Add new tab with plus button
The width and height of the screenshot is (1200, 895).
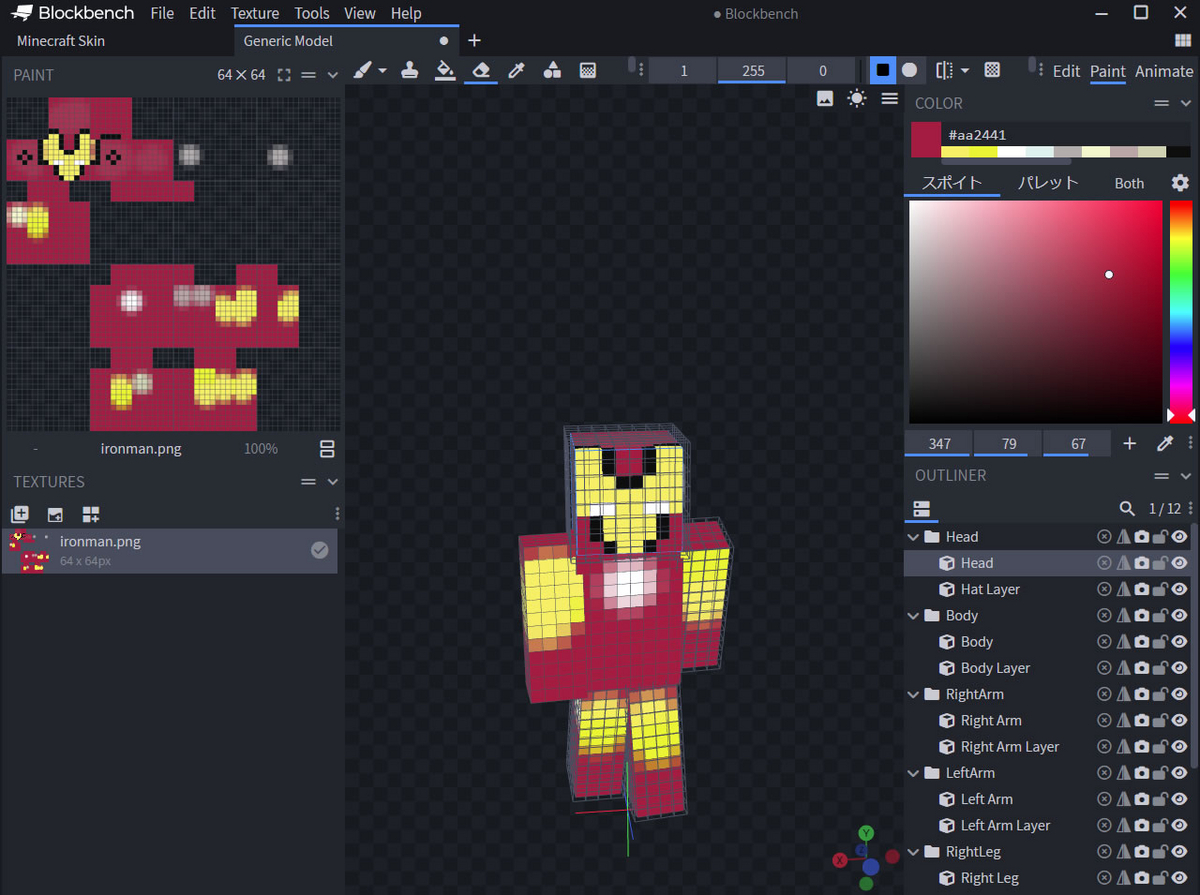pos(474,41)
